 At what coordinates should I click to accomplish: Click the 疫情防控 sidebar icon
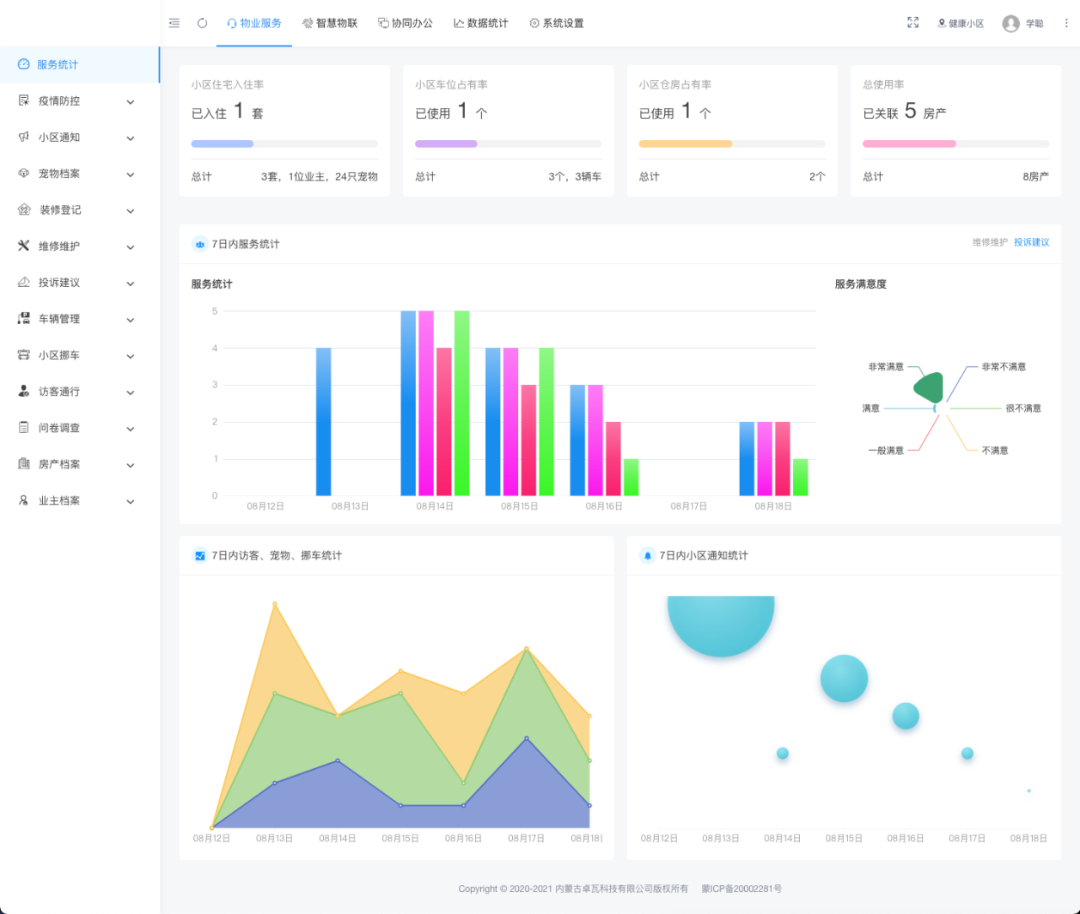pyautogui.click(x=23, y=101)
